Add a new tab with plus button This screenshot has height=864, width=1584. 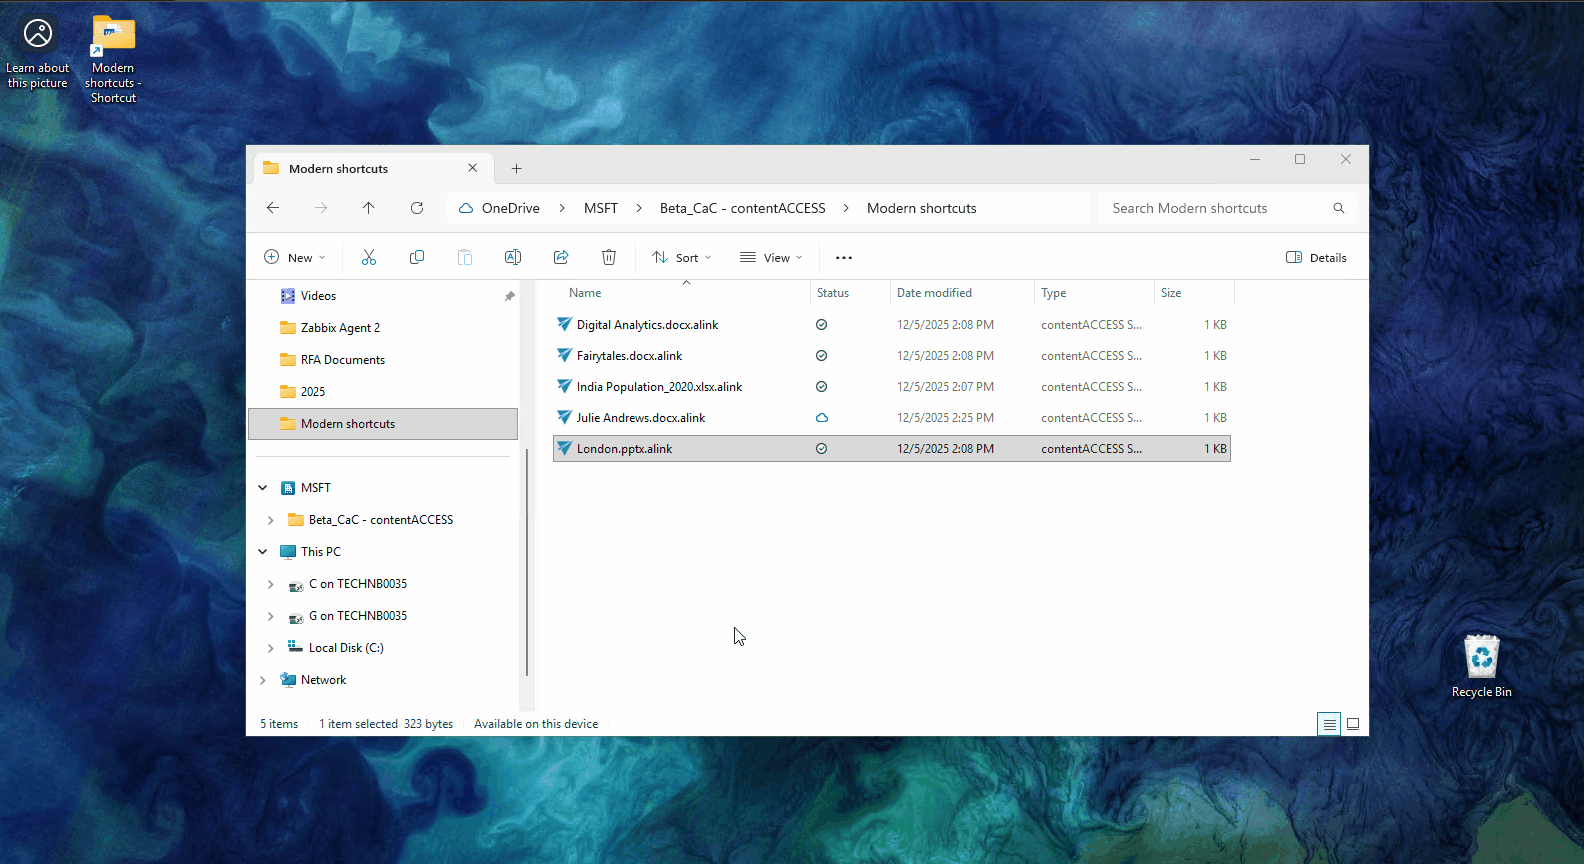click(x=517, y=168)
